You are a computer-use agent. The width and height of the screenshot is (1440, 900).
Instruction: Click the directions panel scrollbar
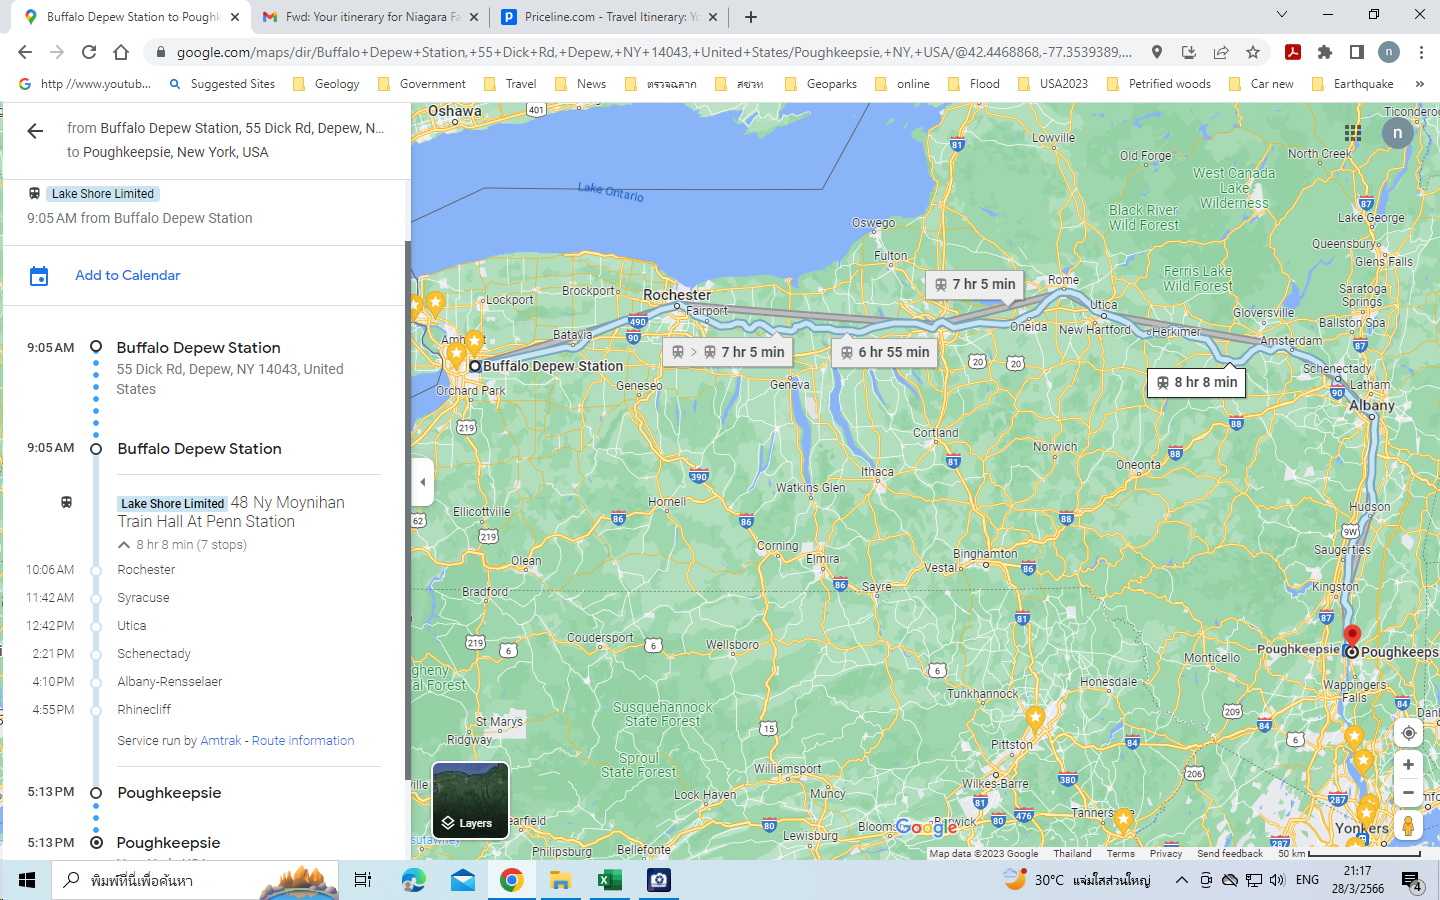point(406,510)
